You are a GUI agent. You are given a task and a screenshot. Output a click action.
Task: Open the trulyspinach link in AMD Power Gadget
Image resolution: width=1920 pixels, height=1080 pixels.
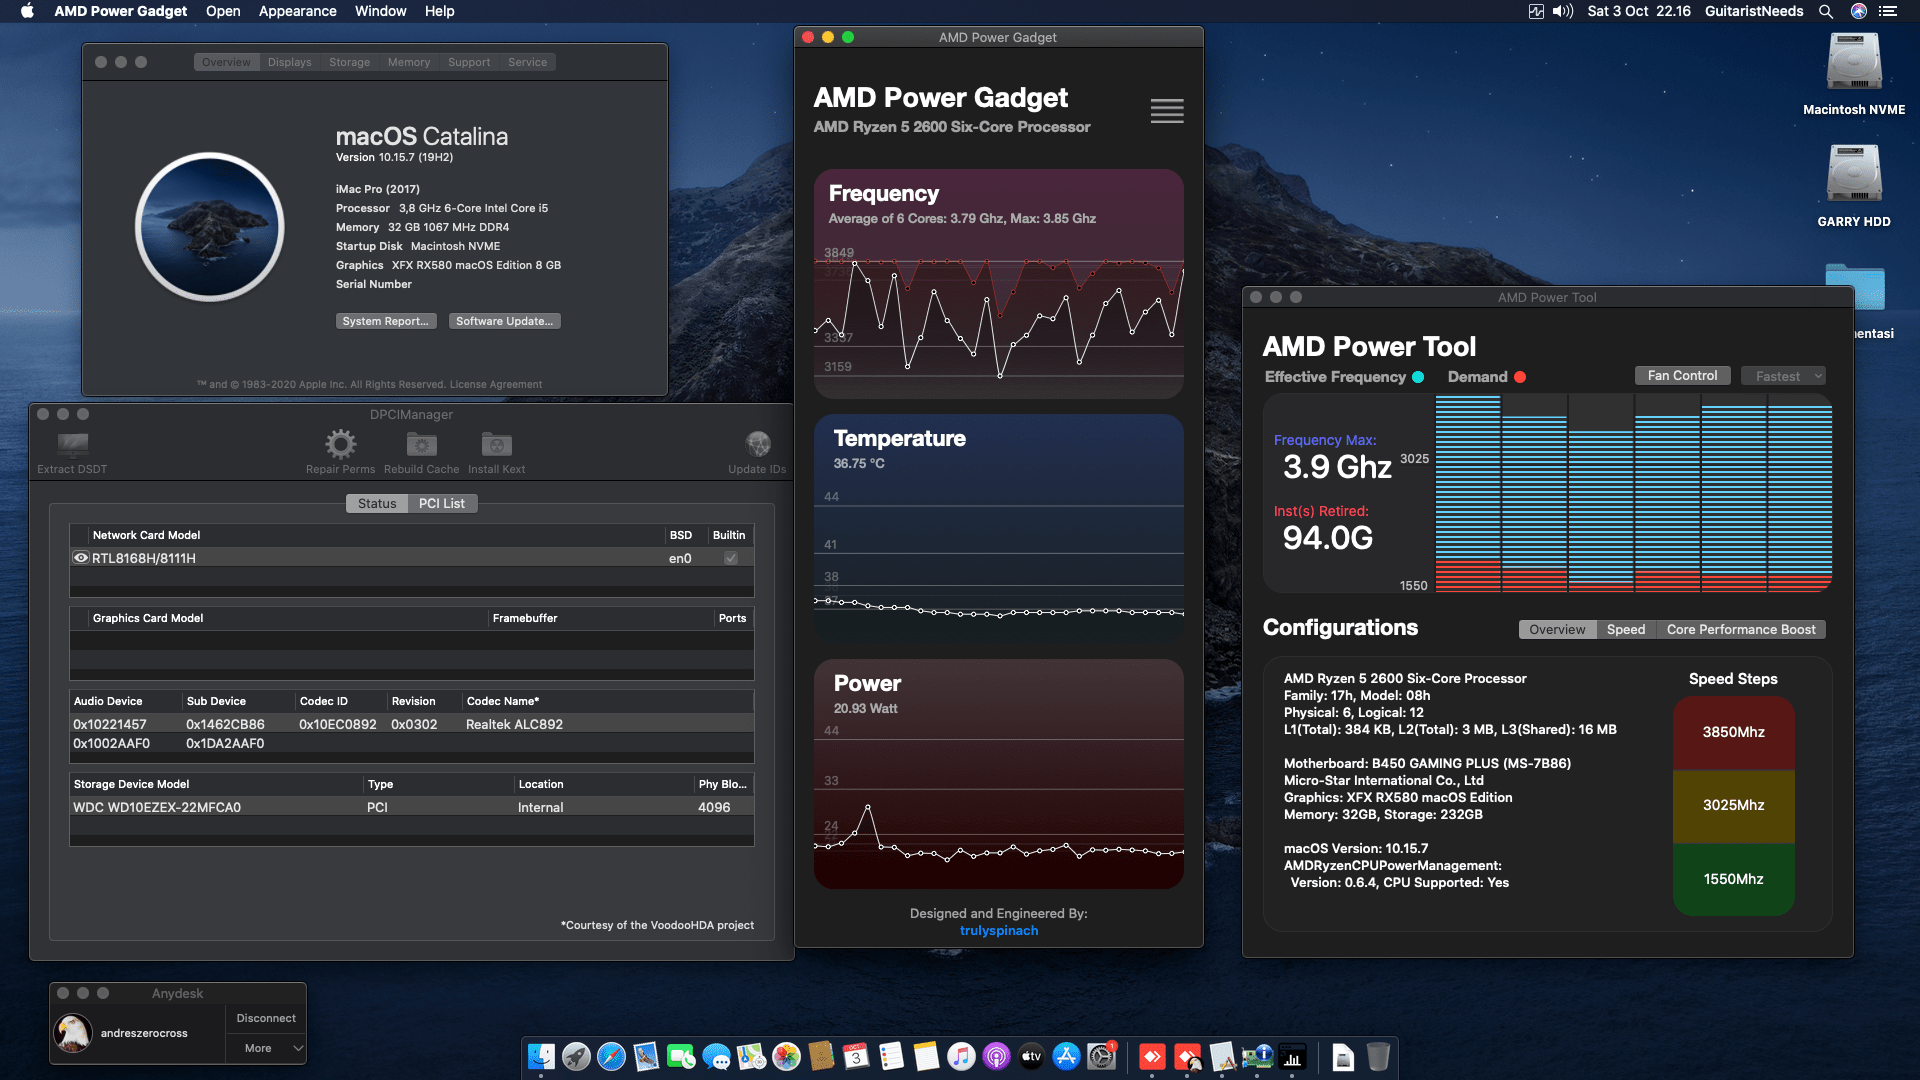[x=998, y=930]
